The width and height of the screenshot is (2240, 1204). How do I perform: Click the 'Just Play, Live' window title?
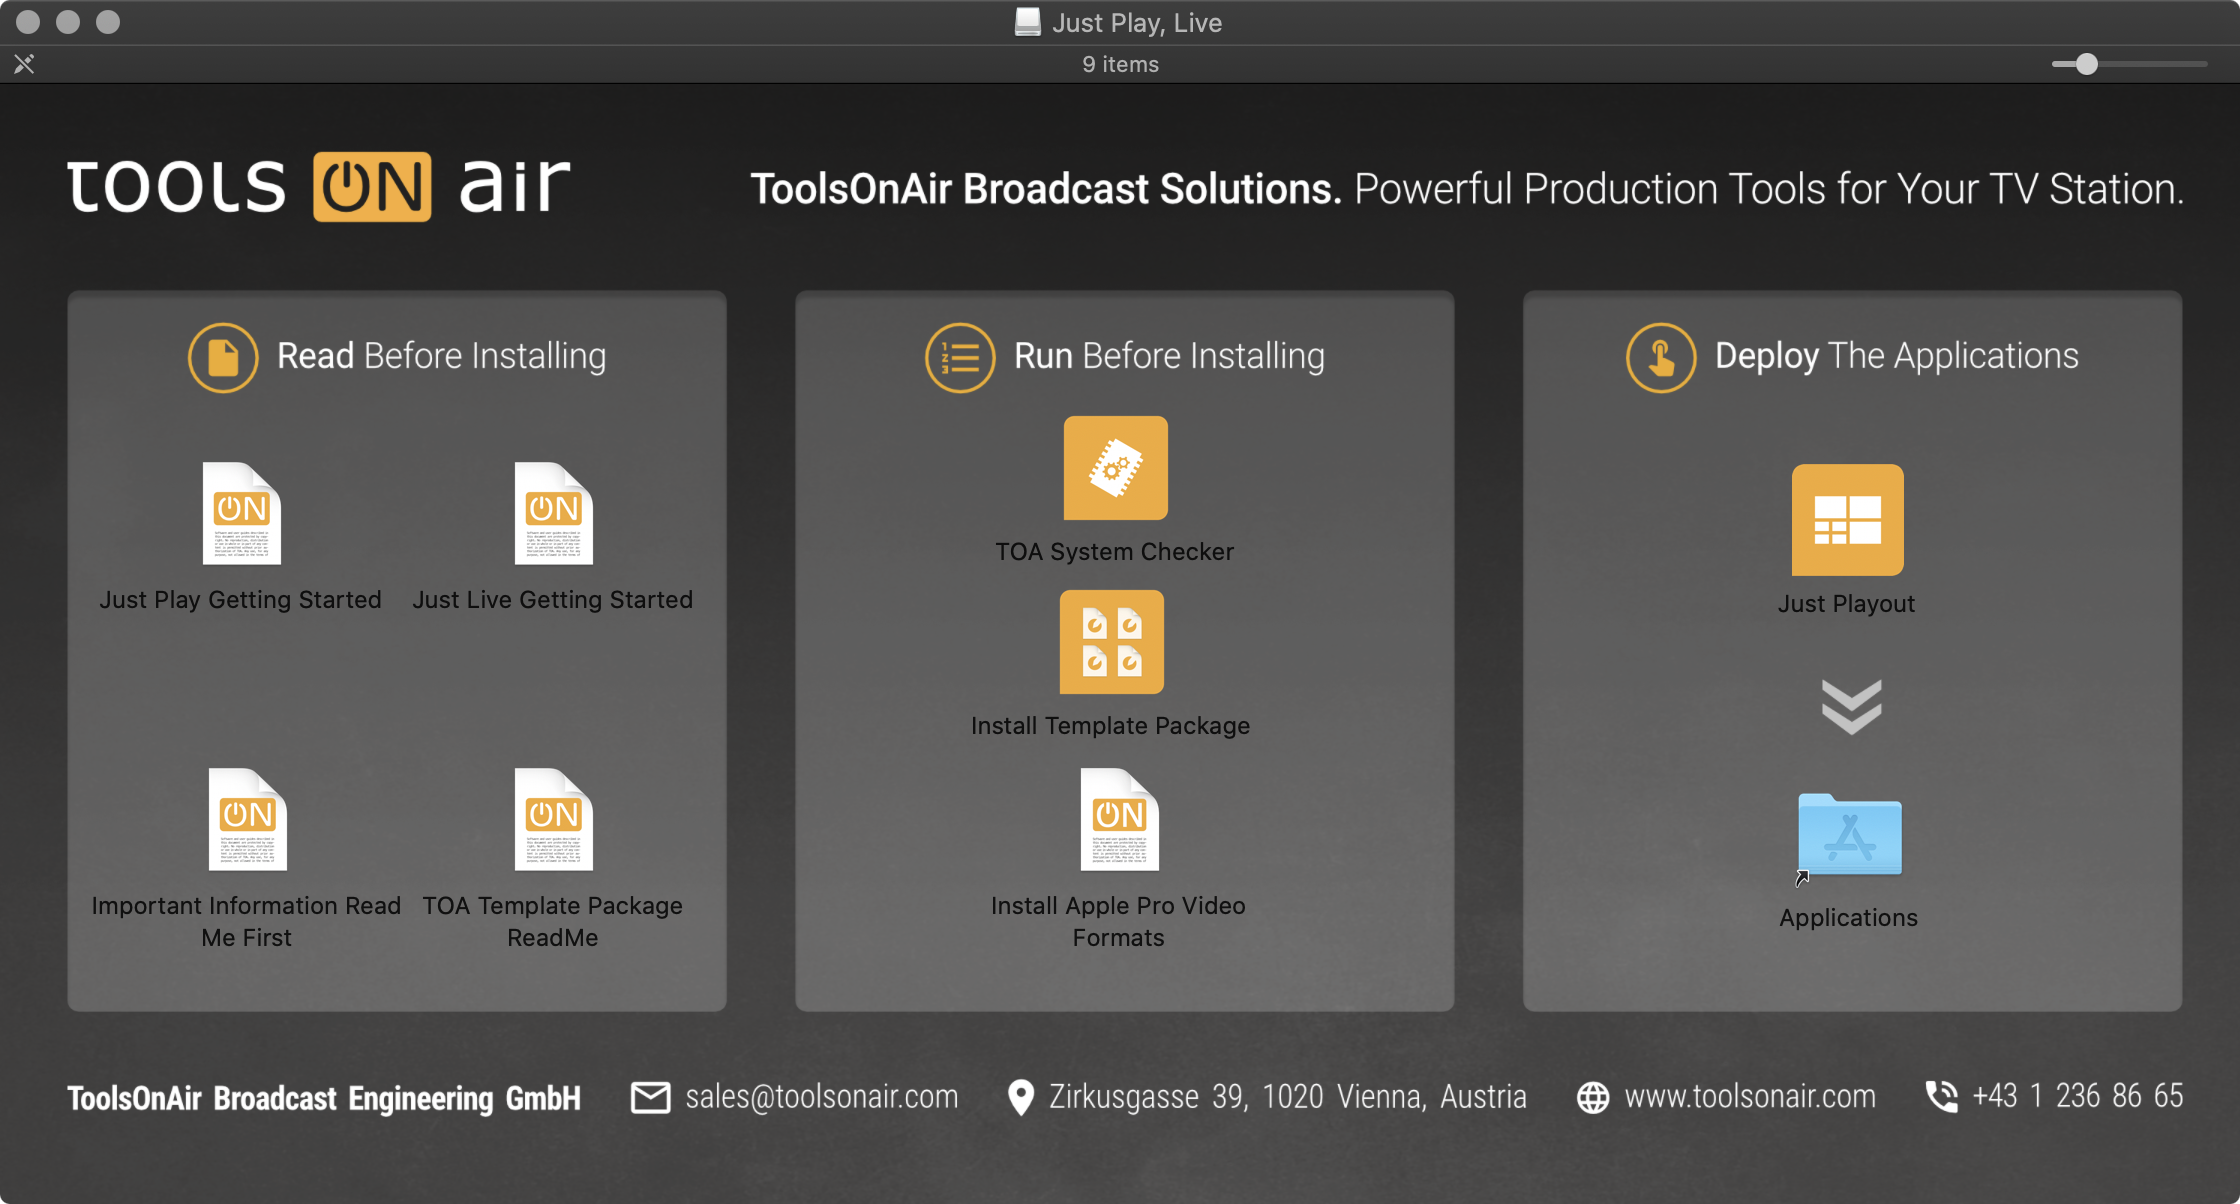(x=1137, y=22)
